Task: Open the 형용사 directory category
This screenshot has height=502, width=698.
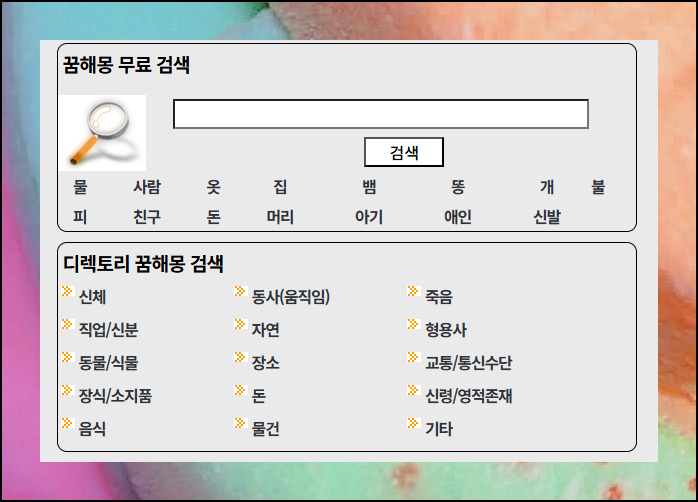Action: tap(446, 330)
